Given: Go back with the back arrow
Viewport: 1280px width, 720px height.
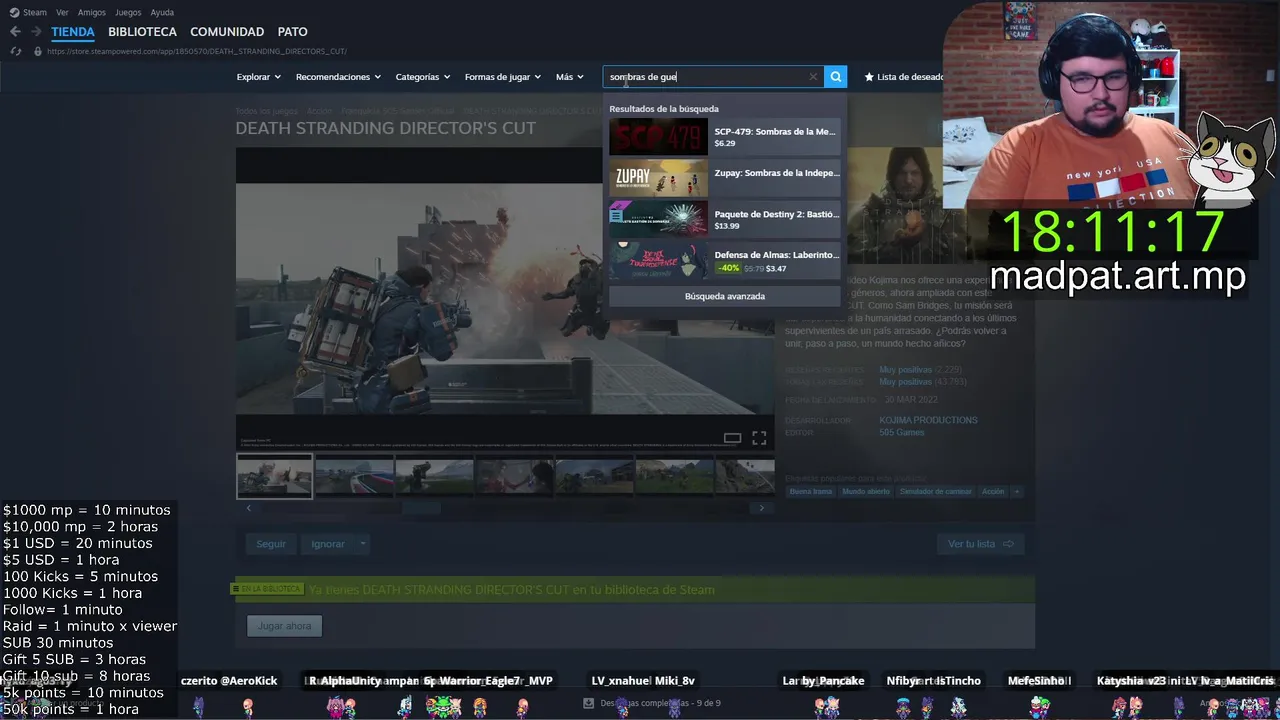Looking at the screenshot, I should click(x=15, y=32).
